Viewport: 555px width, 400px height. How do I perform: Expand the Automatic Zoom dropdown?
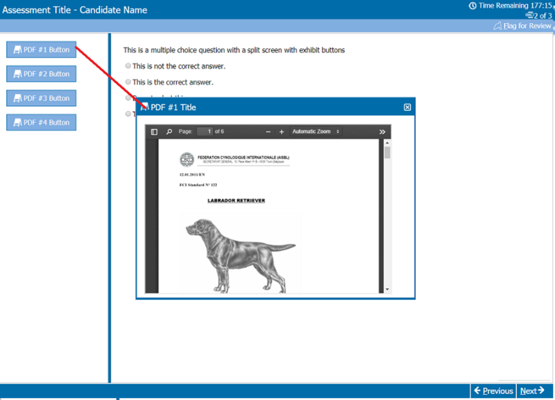tap(316, 131)
